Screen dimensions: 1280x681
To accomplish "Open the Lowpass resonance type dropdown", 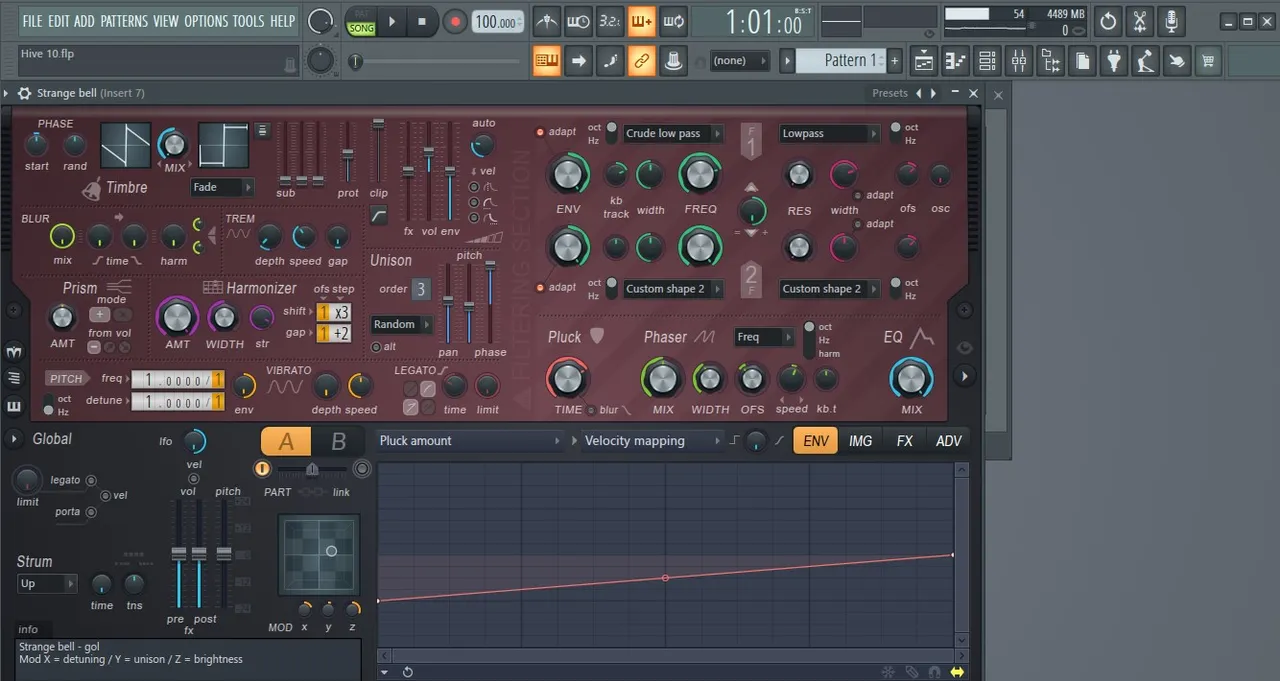I will [829, 133].
